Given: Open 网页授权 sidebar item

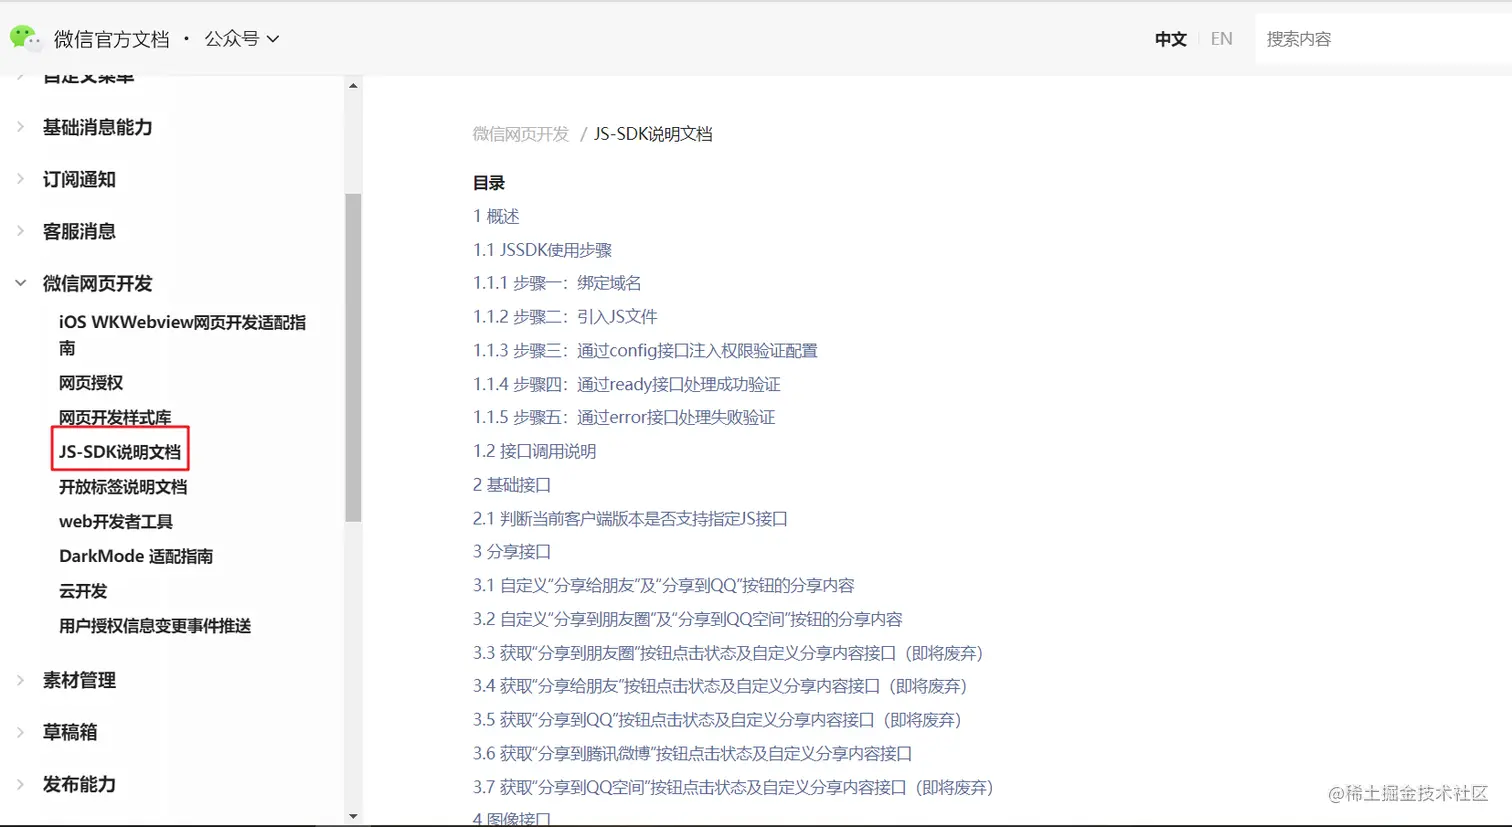Looking at the screenshot, I should 91,383.
